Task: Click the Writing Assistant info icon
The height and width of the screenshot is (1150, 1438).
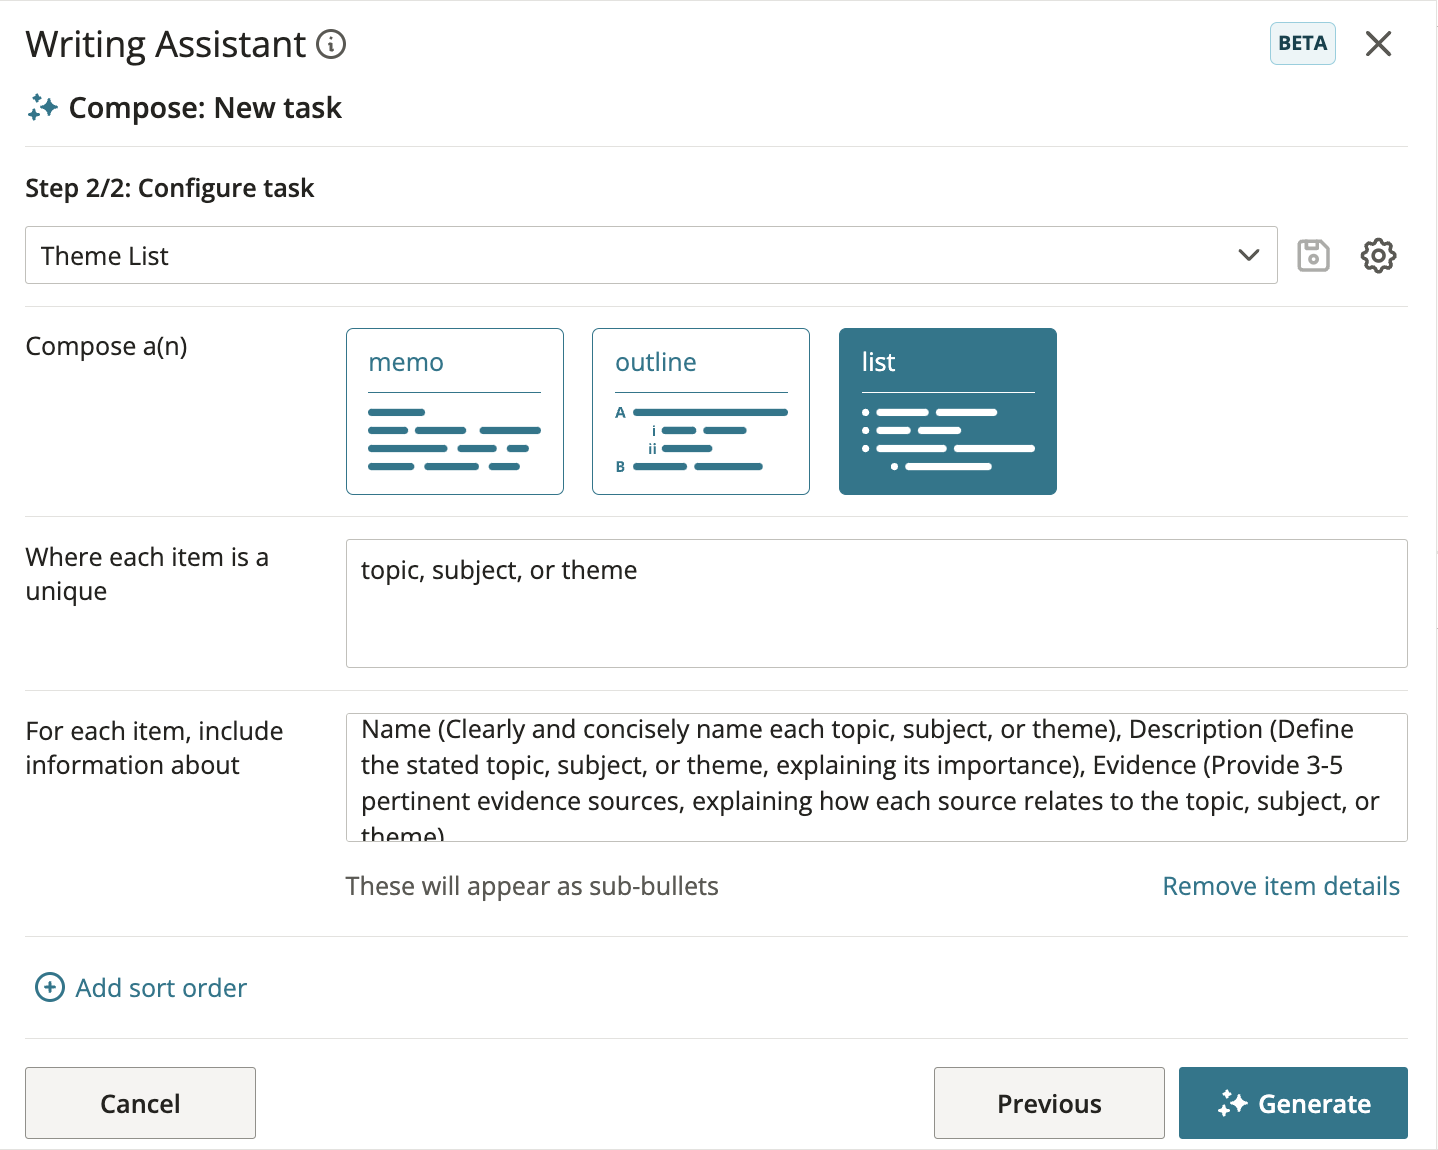Action: (331, 45)
